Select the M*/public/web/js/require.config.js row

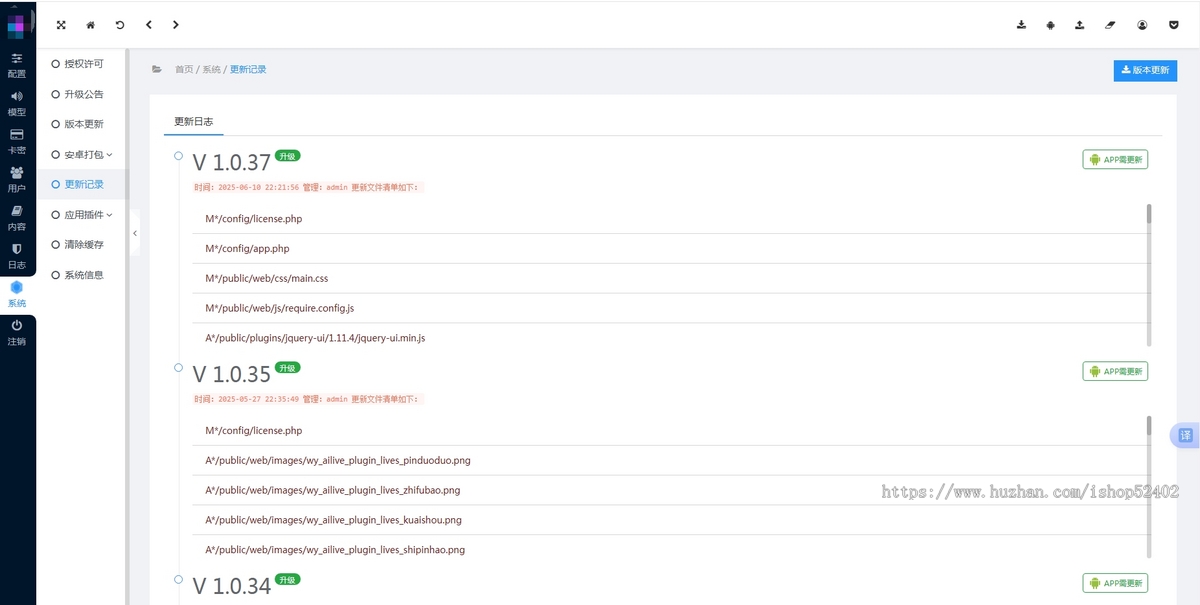[668, 308]
